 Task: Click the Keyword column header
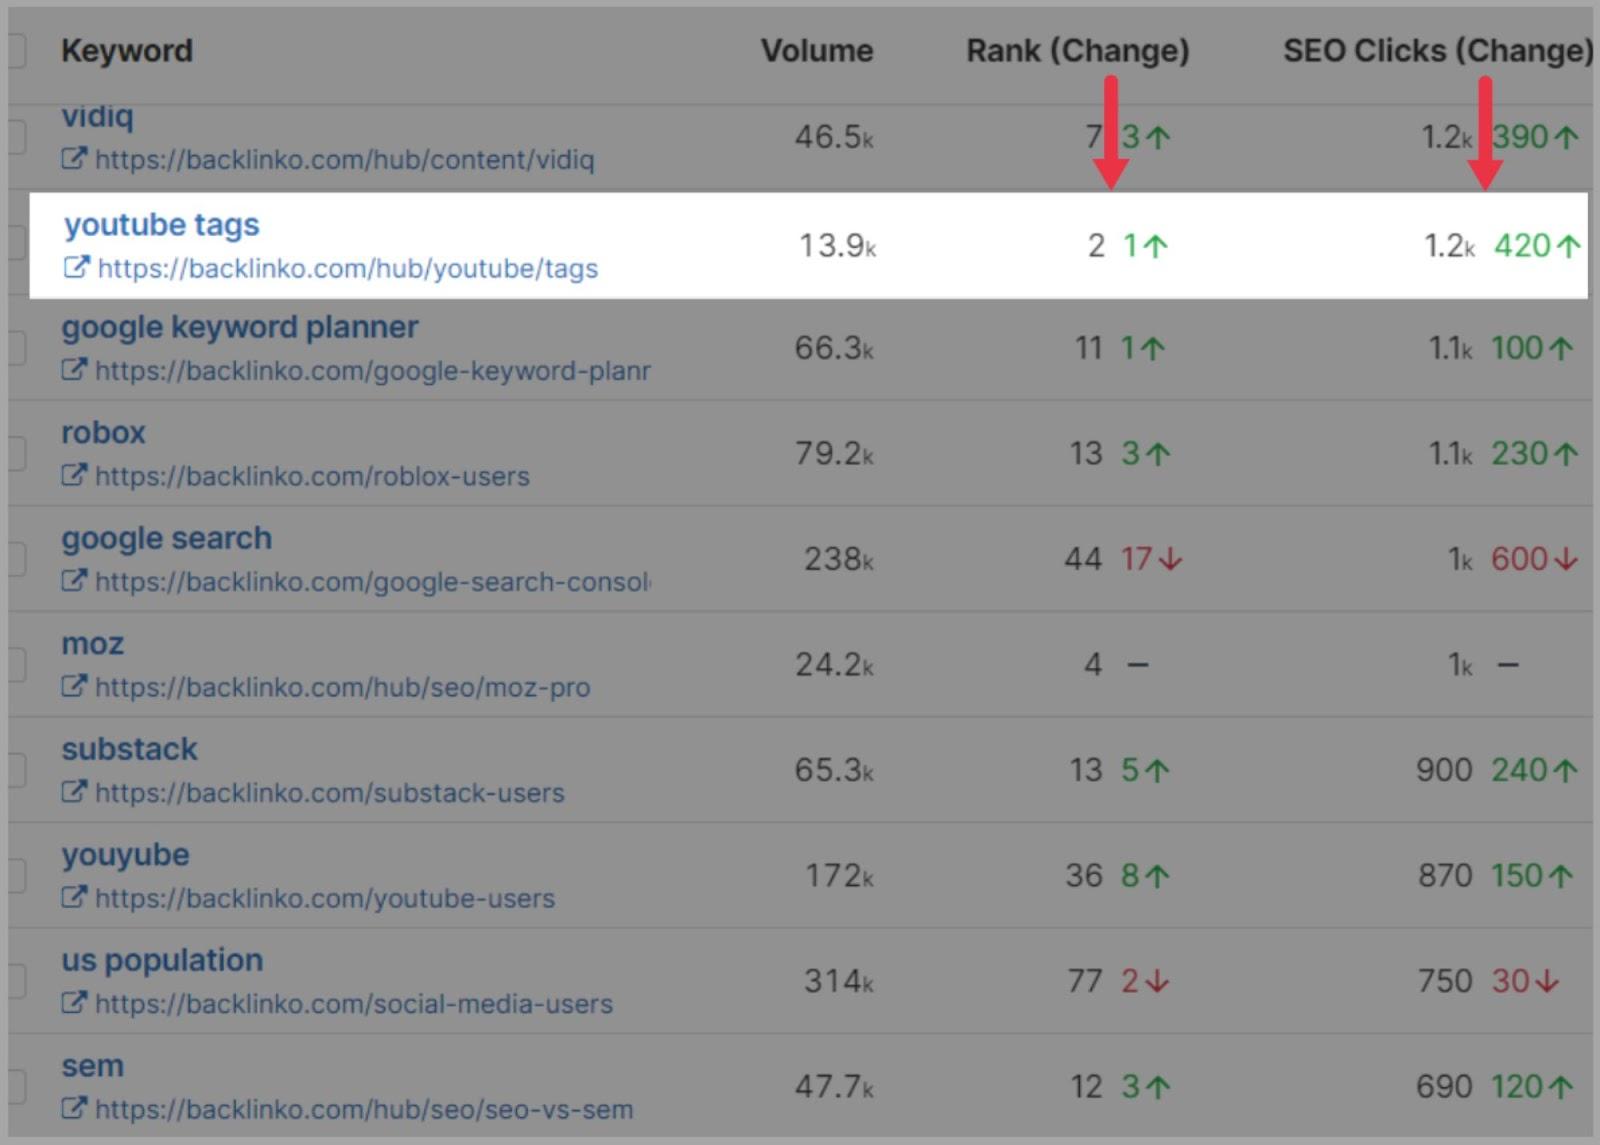(127, 50)
